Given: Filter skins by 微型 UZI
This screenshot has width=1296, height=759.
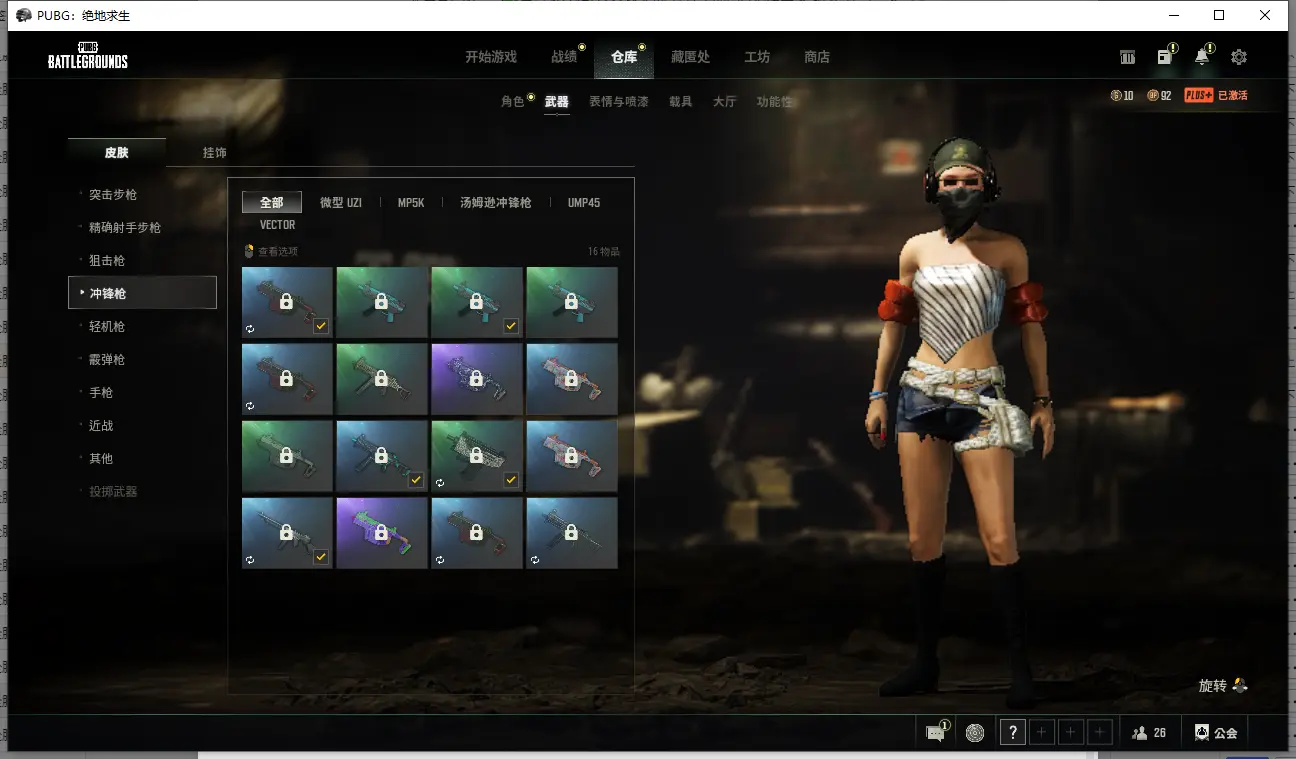Looking at the screenshot, I should [x=341, y=203].
